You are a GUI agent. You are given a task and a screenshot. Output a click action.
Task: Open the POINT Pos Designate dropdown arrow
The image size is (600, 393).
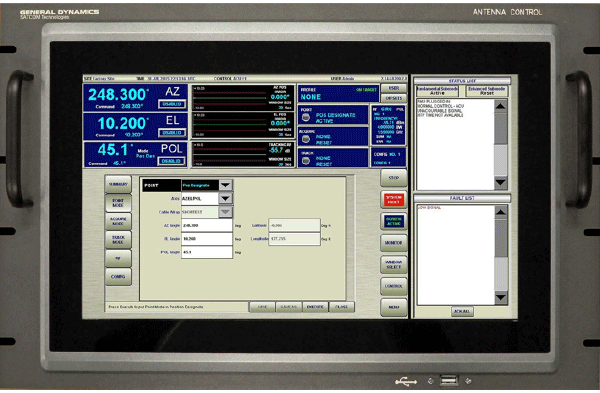tap(225, 185)
